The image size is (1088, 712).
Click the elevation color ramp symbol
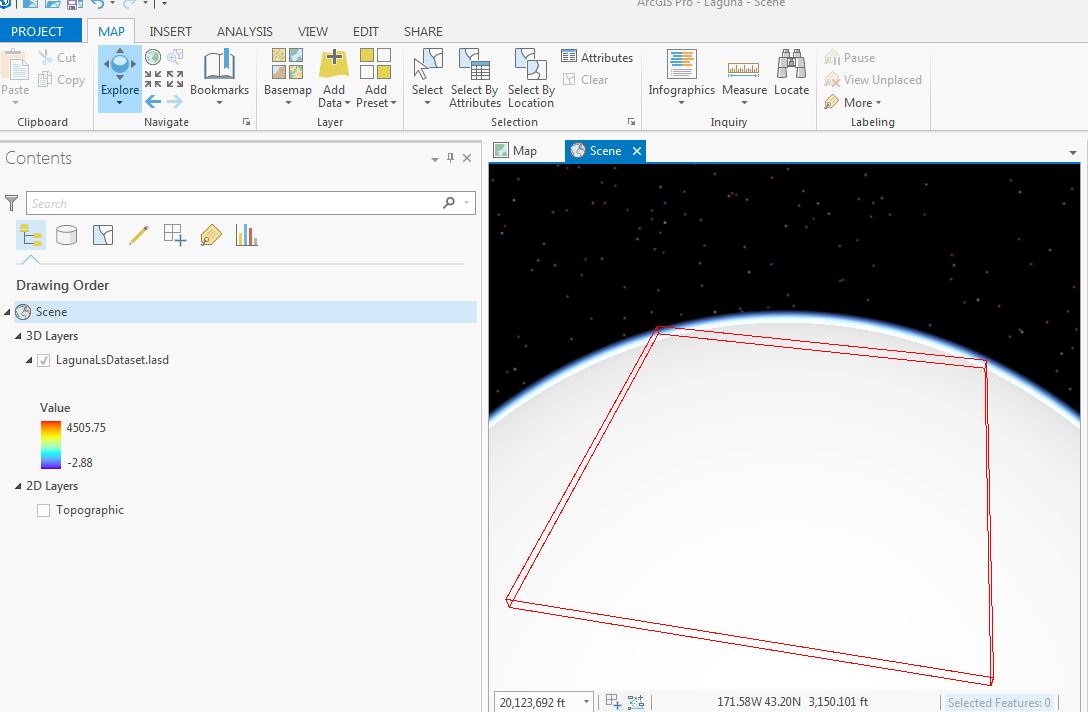pyautogui.click(x=51, y=445)
